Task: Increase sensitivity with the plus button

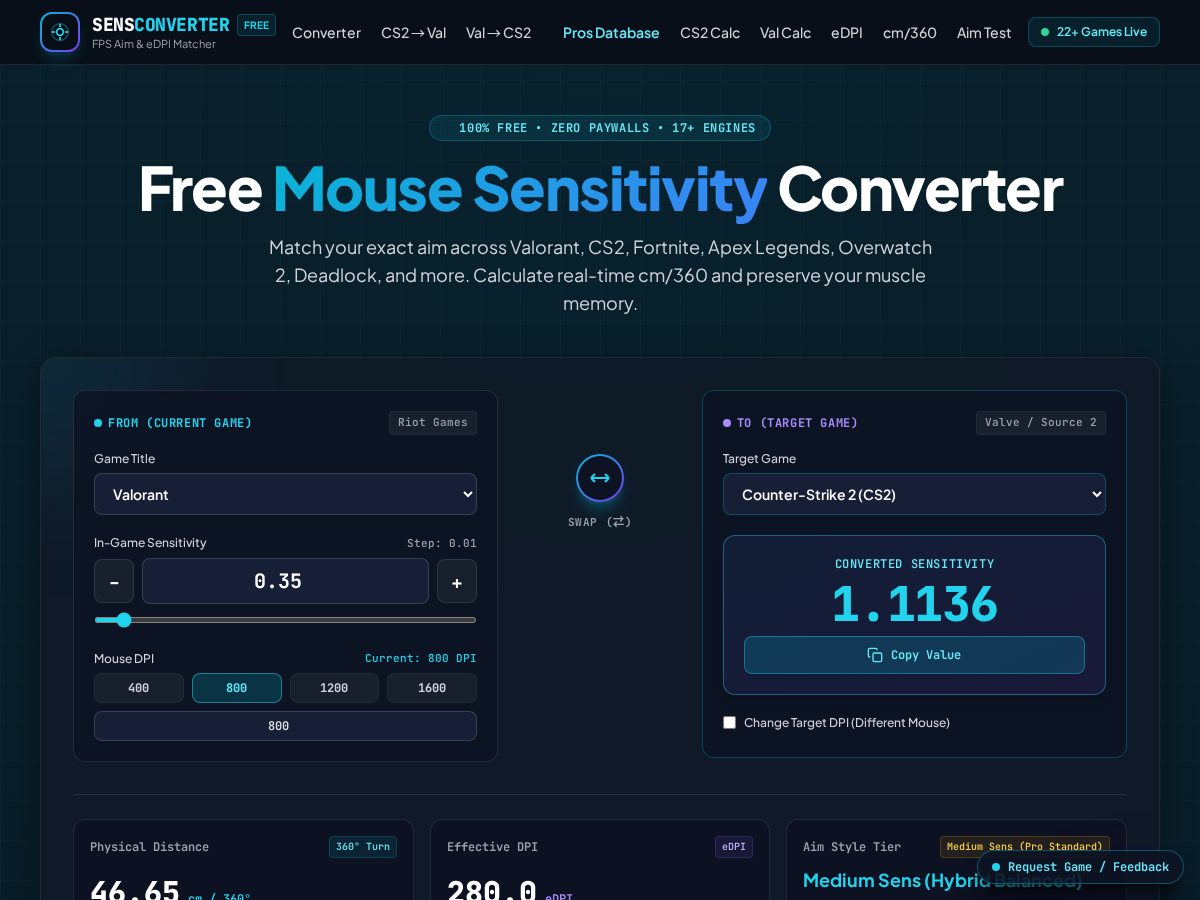Action: point(457,581)
